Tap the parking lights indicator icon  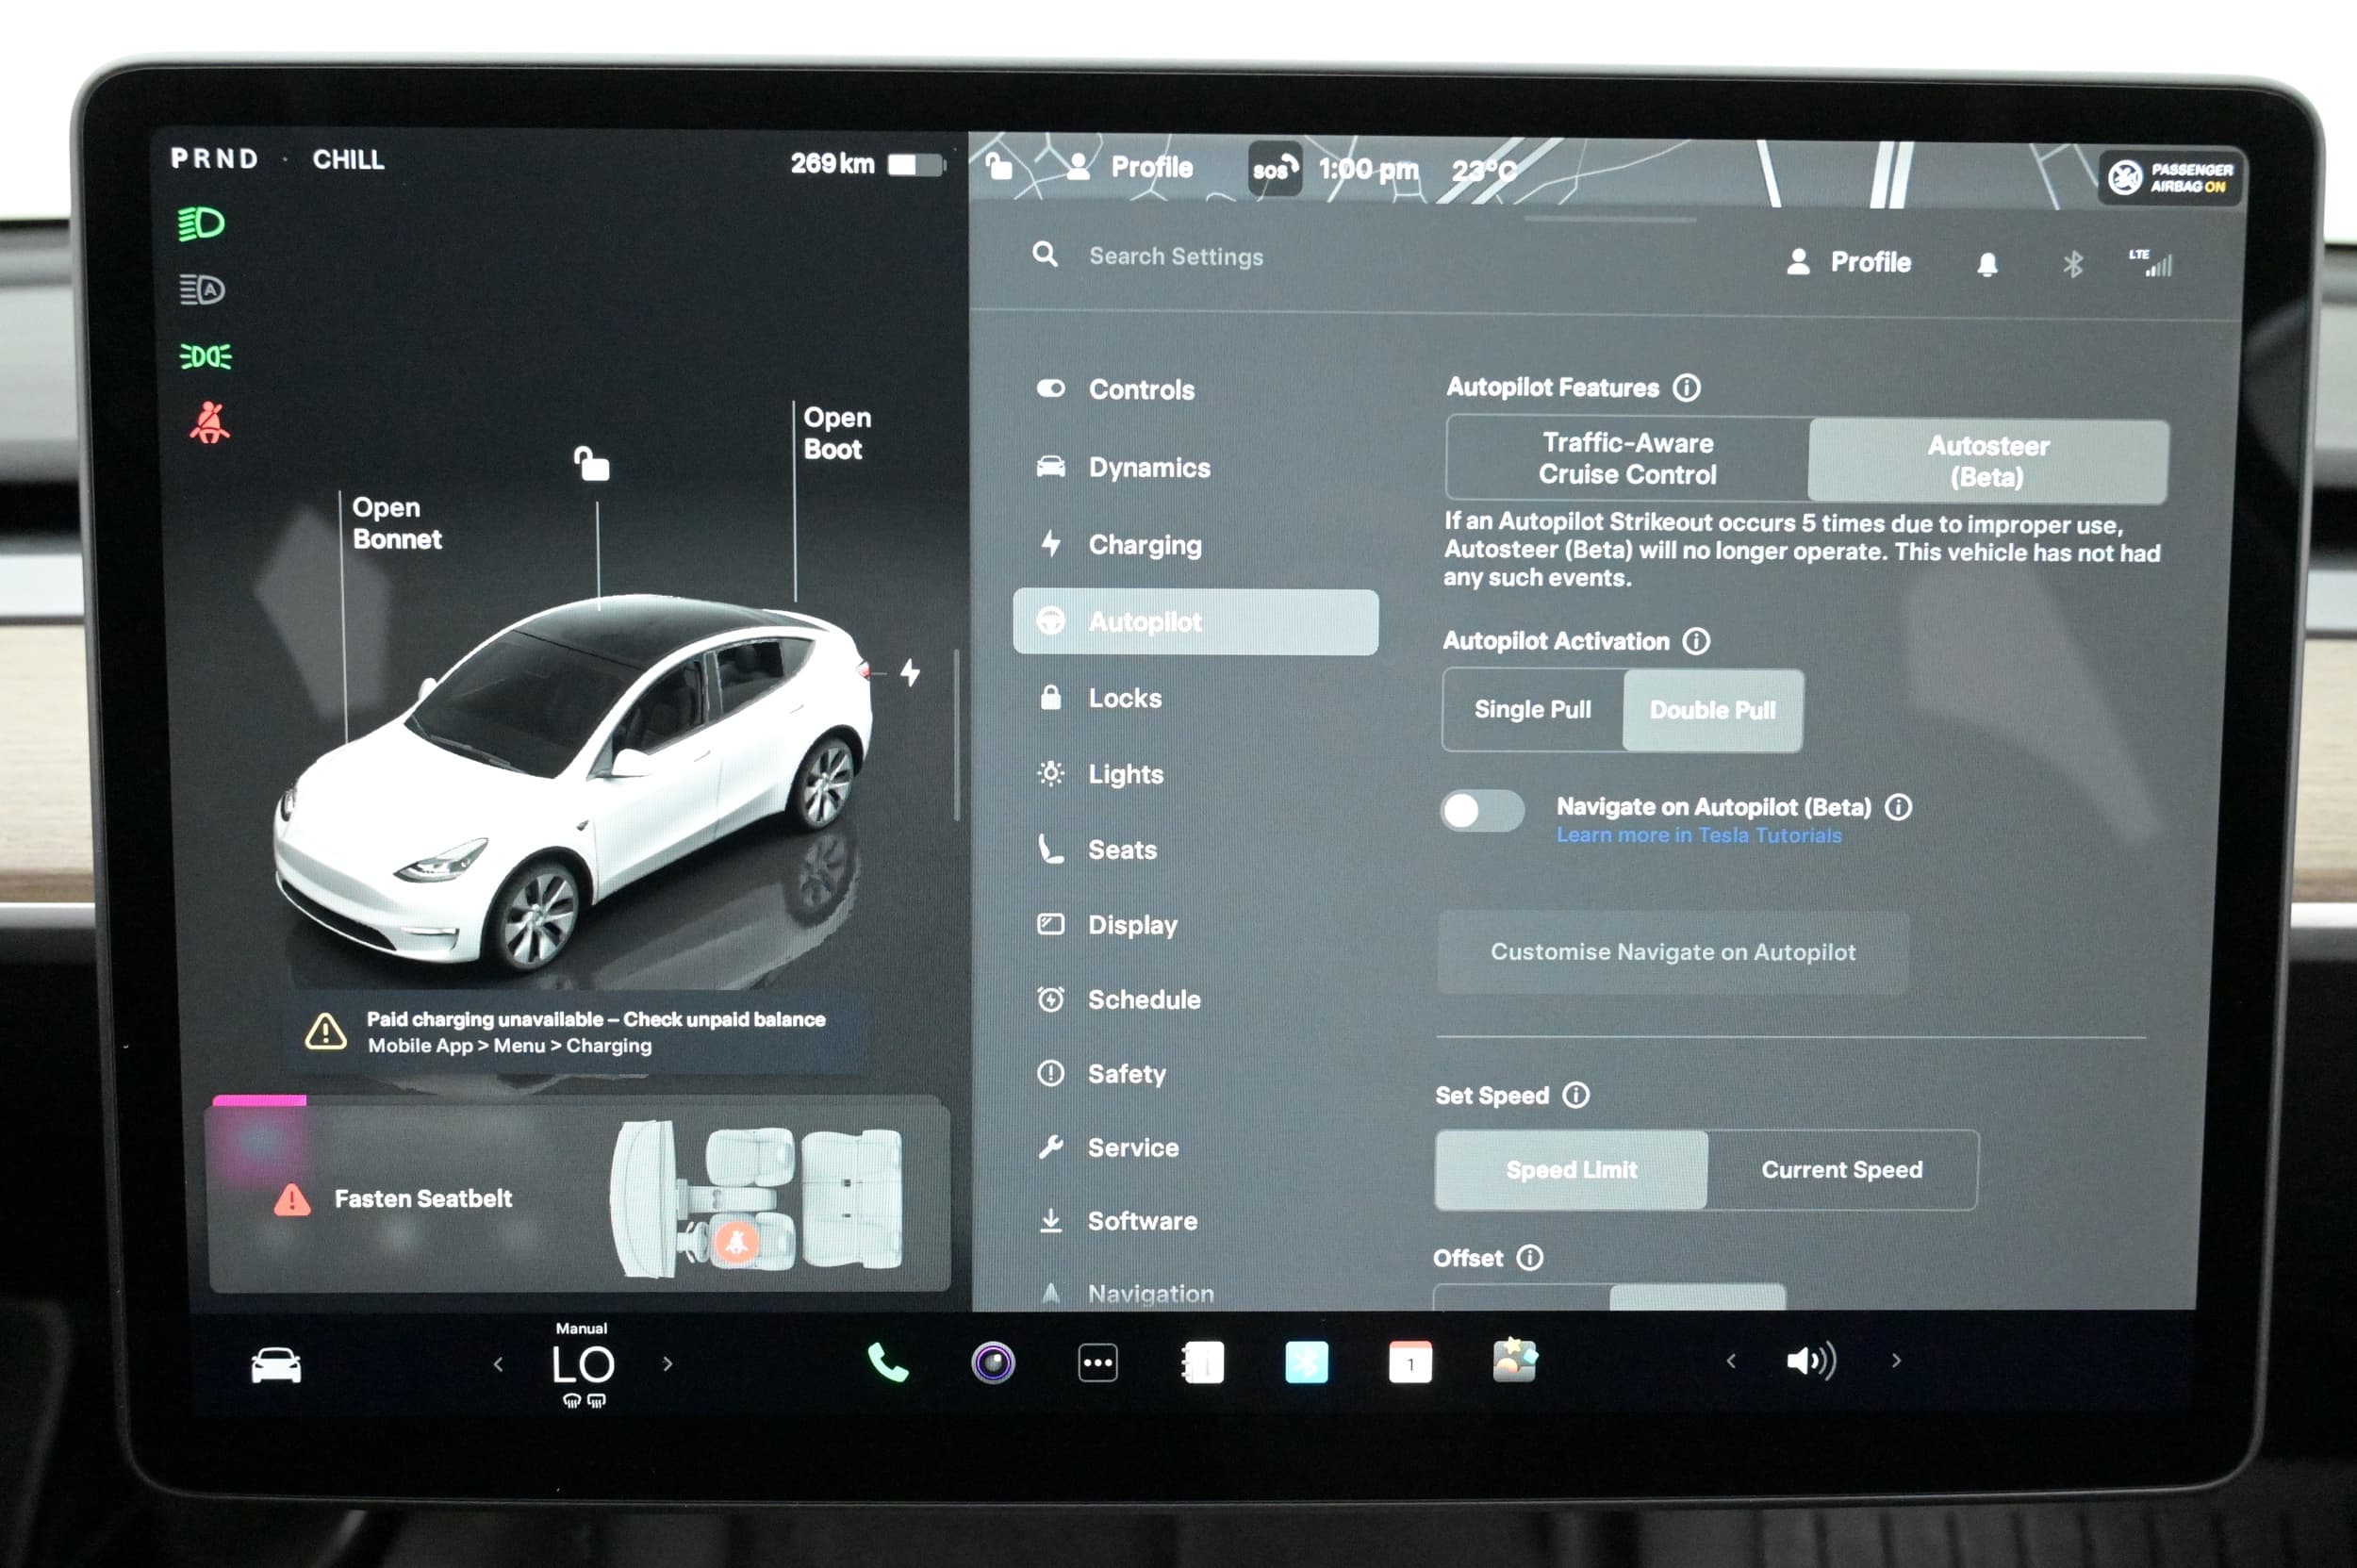[x=205, y=356]
